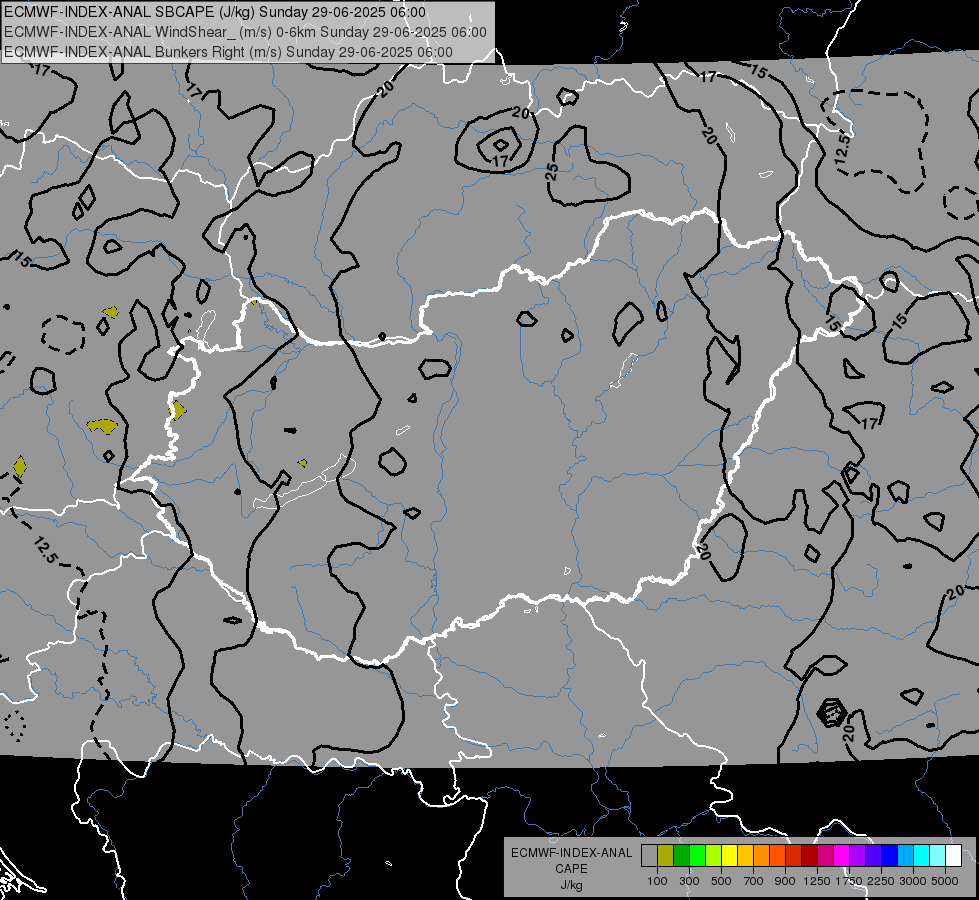This screenshot has height=900, width=979.
Task: Click the 3000 value under the legend
Action: tap(913, 881)
